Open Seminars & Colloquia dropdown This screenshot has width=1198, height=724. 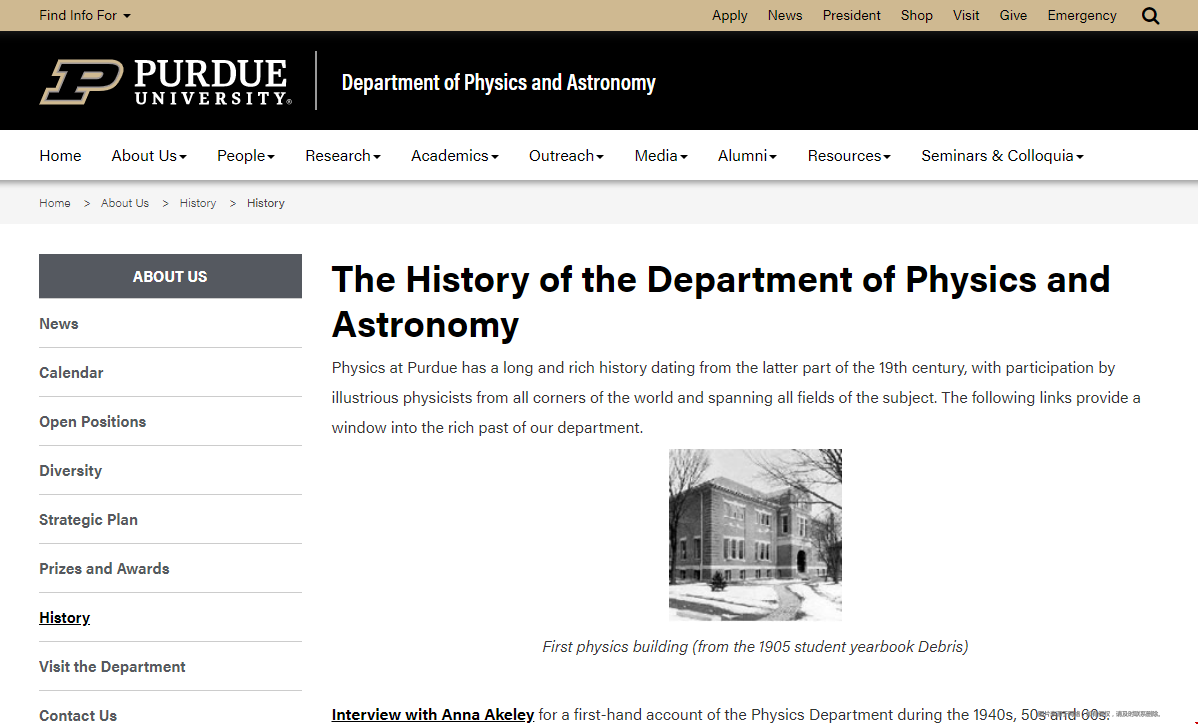[x=1002, y=156]
